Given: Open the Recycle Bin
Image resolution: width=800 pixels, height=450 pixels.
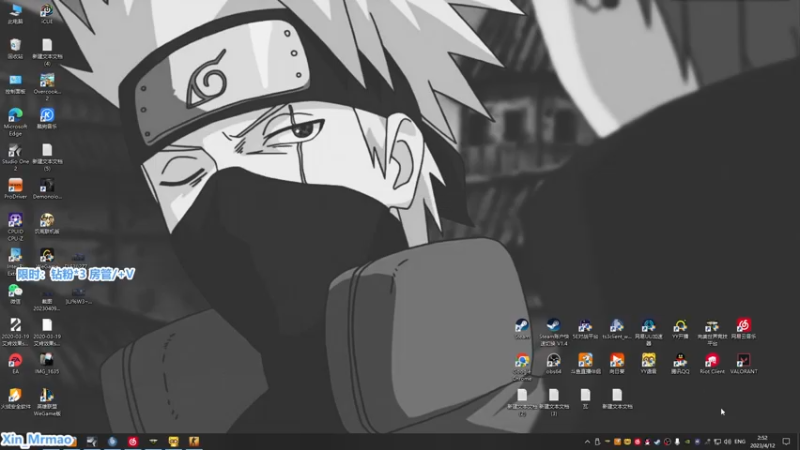Looking at the screenshot, I should click(x=15, y=48).
